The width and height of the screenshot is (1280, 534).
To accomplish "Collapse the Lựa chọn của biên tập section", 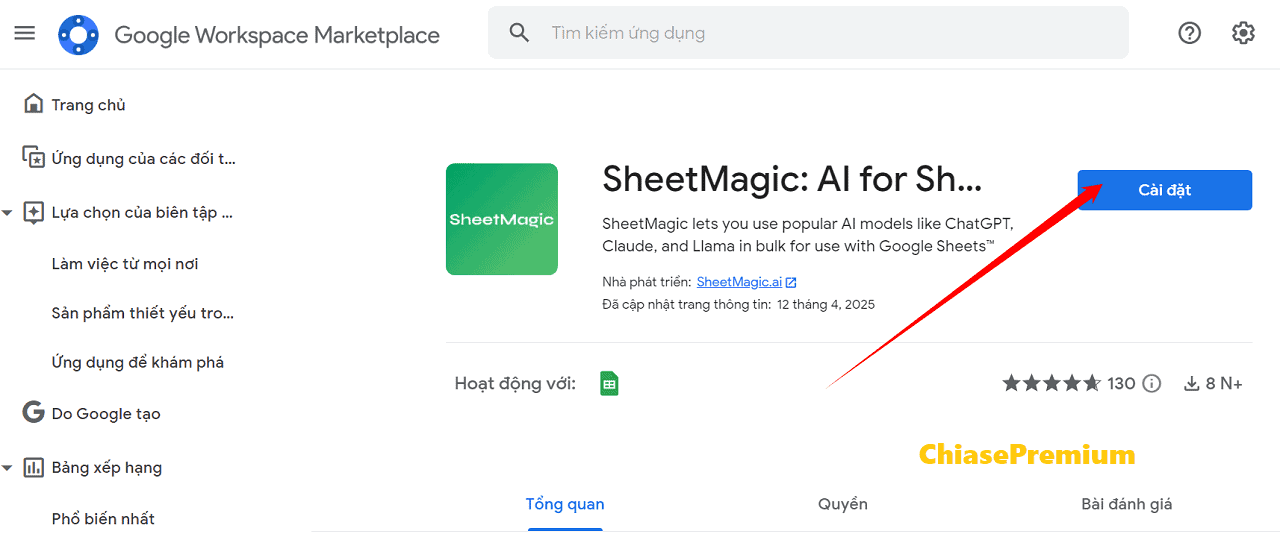I will pos(8,213).
